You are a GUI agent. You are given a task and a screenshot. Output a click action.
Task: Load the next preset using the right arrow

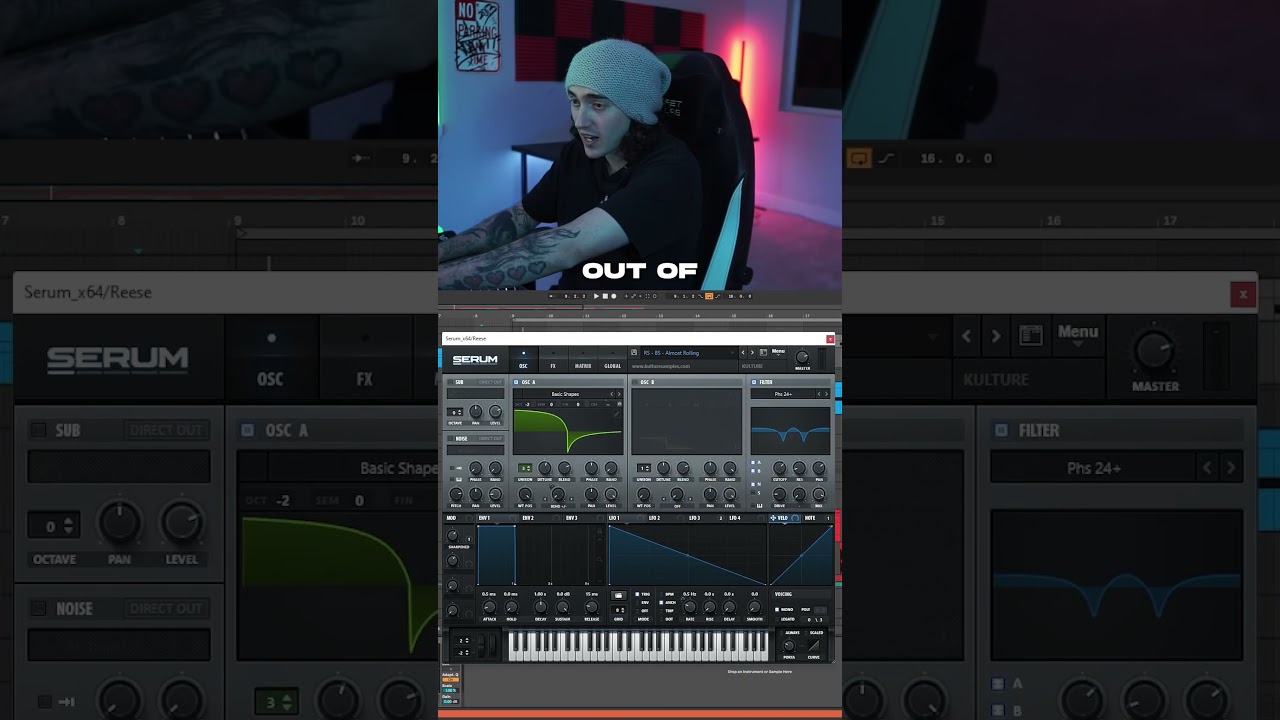pyautogui.click(x=752, y=353)
